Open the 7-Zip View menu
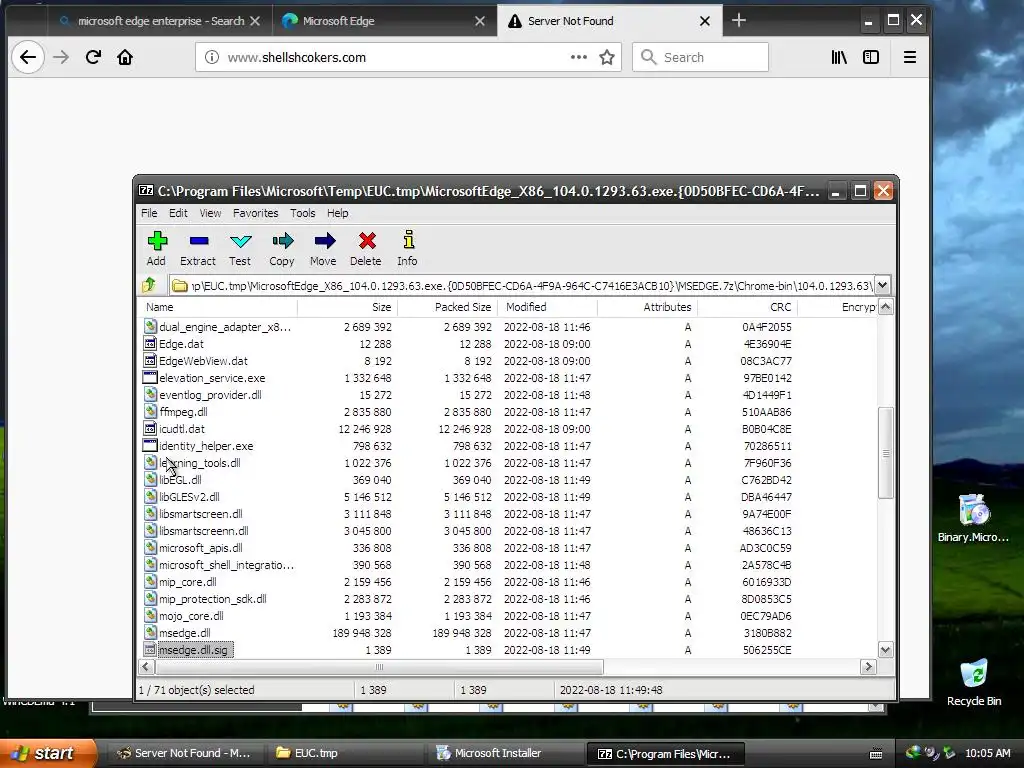Screen dimensions: 1024x768 (210, 213)
